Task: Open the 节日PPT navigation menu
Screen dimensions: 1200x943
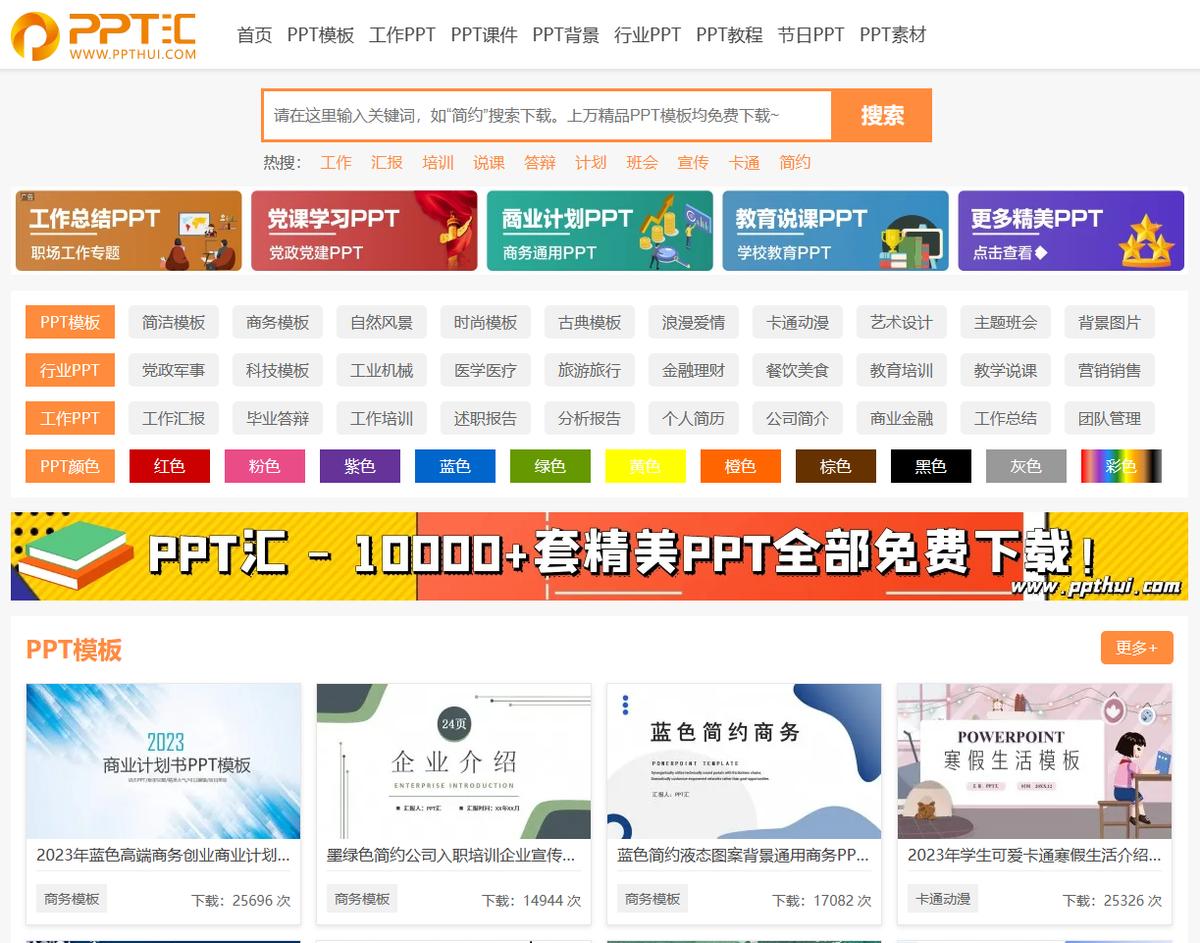Action: [x=812, y=34]
